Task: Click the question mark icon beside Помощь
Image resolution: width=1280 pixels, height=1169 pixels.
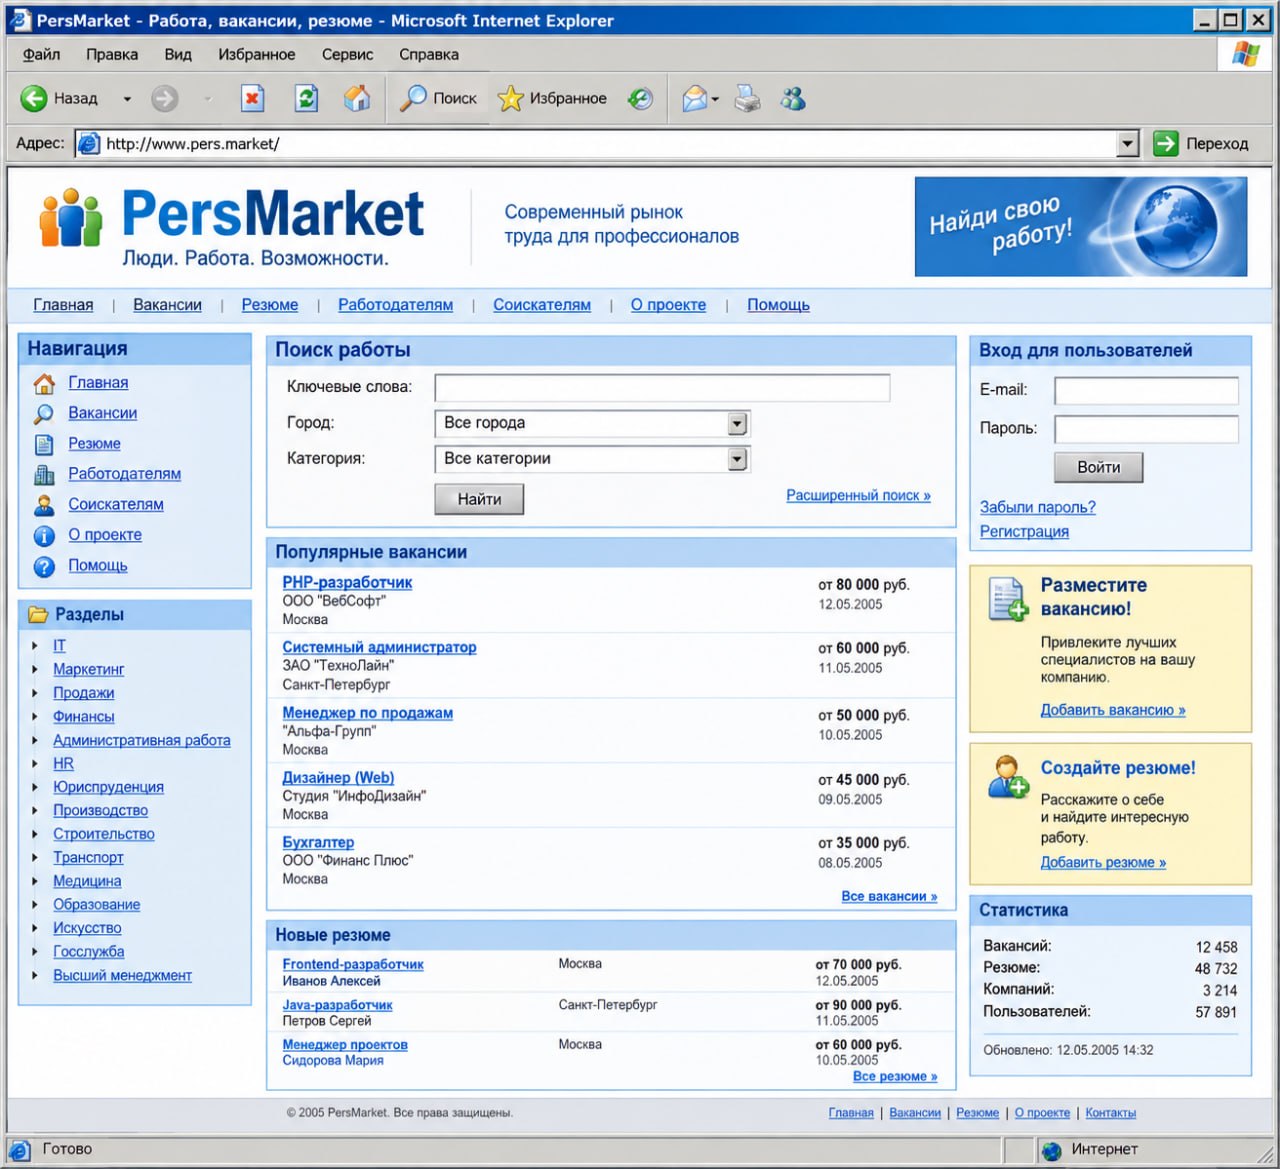Action: (44, 567)
